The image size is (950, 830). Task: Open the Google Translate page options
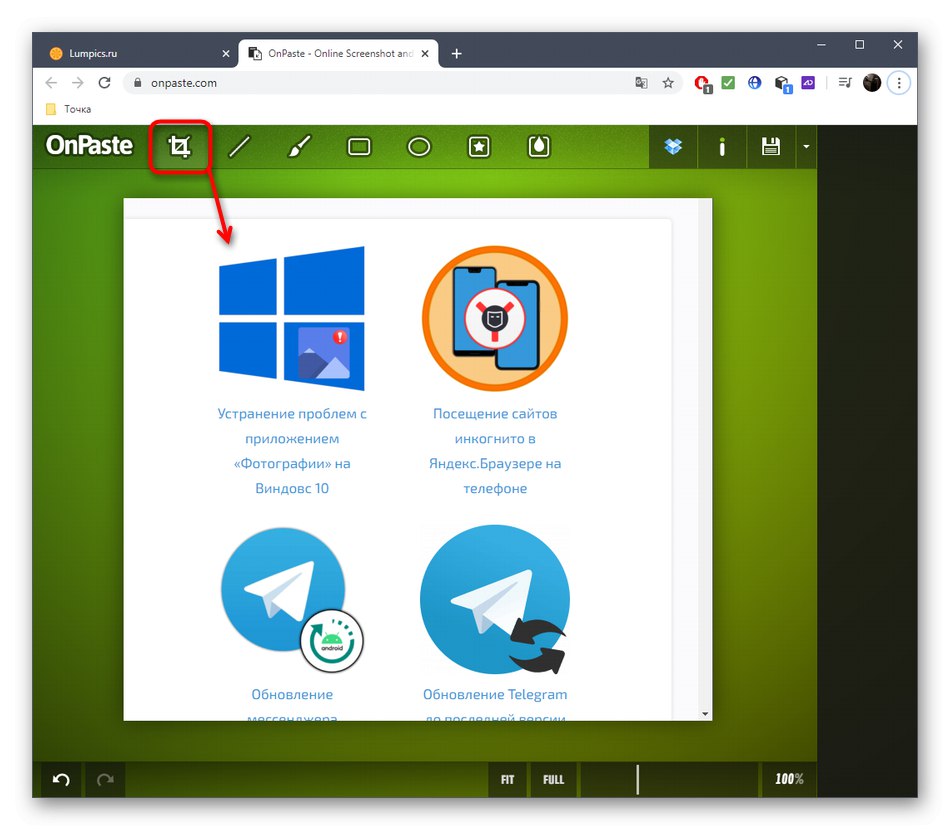pos(641,83)
